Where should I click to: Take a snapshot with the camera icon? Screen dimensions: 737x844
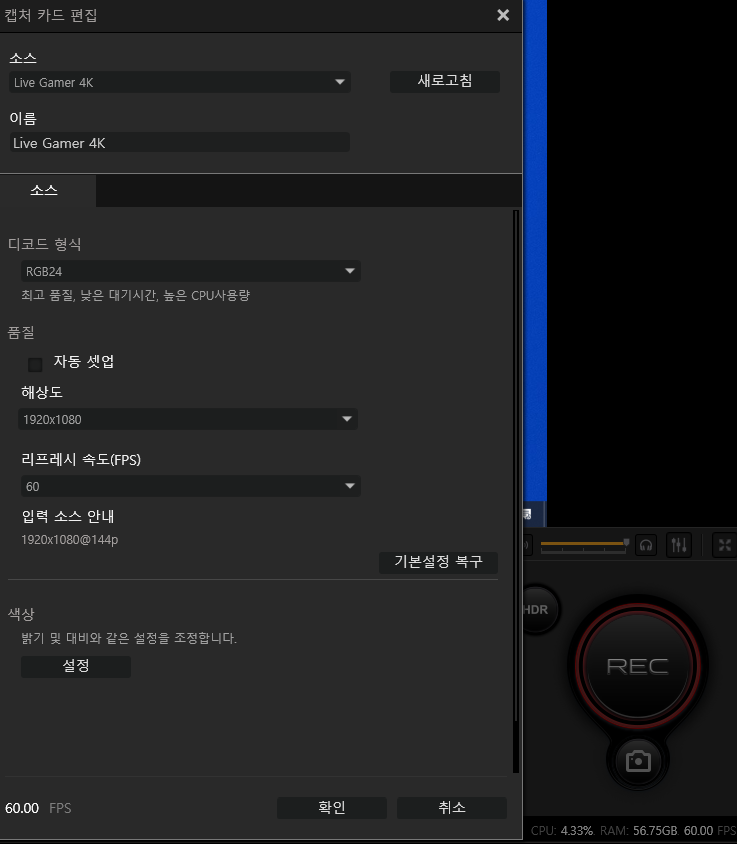point(638,761)
